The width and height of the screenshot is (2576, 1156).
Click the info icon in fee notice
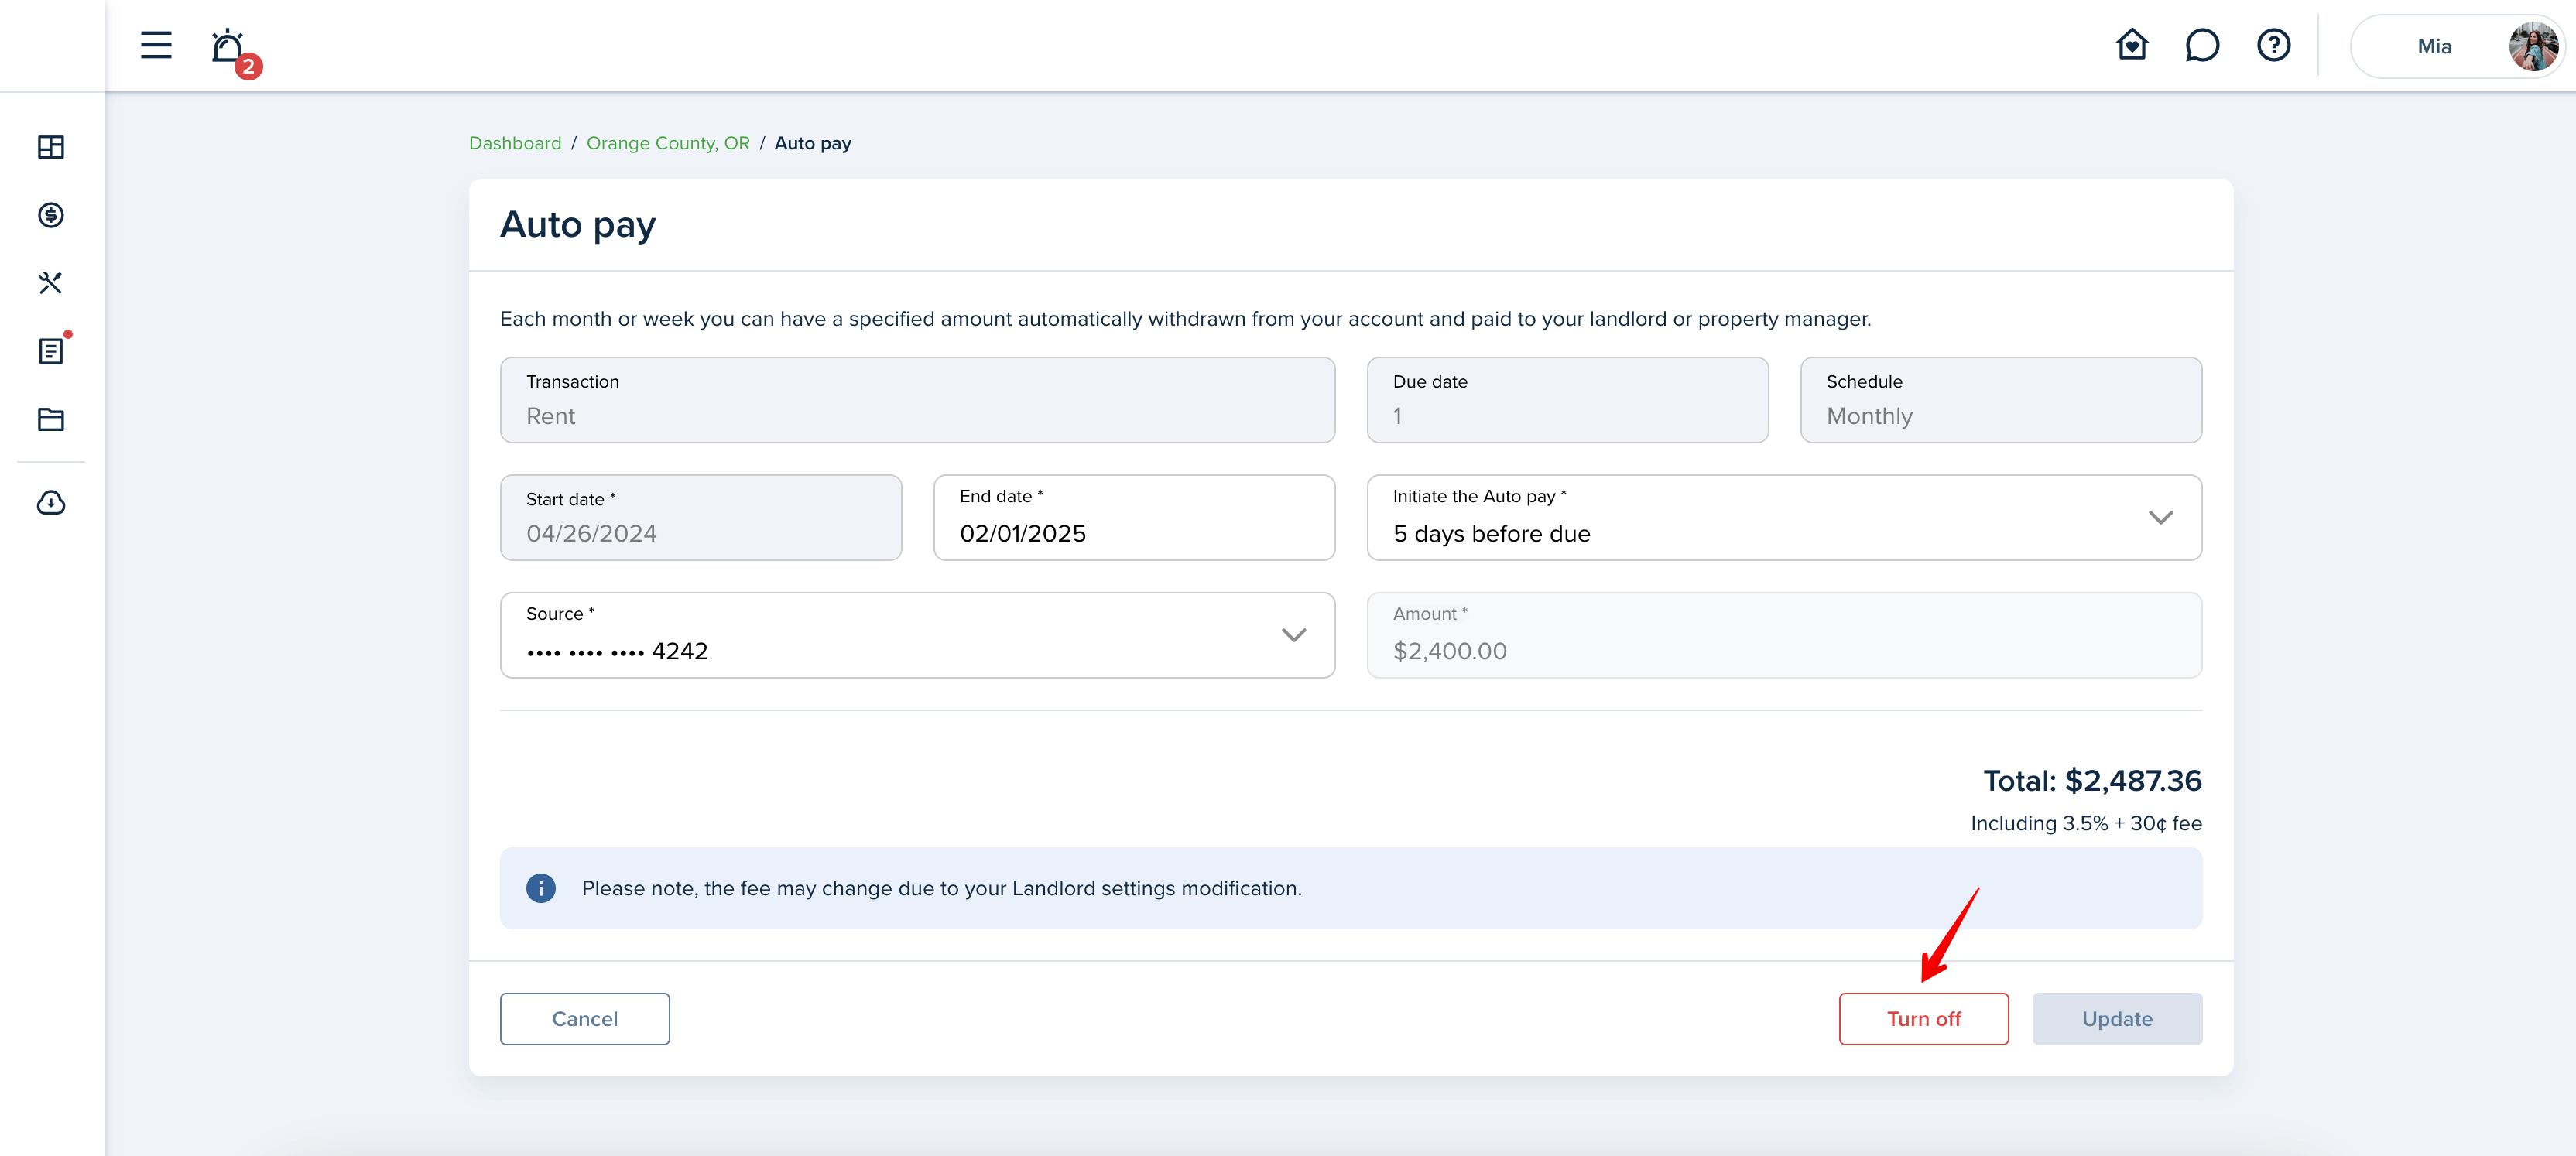pos(541,888)
